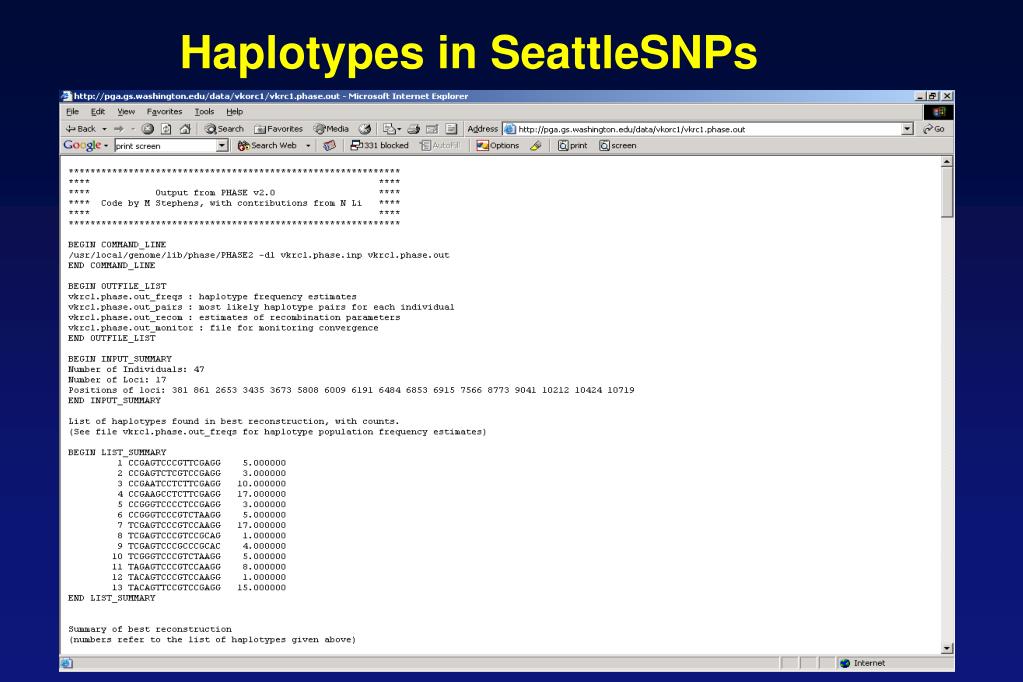Open the View menu
Viewport: 1023px width, 682px height.
click(126, 112)
